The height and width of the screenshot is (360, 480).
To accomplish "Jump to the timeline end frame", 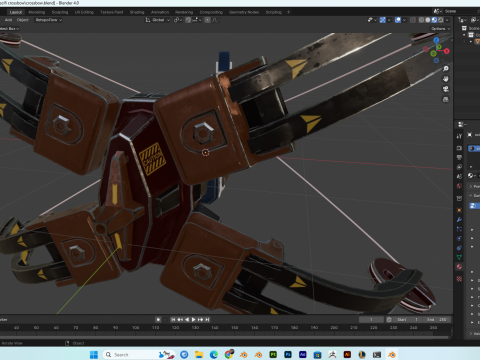I will (x=207, y=319).
